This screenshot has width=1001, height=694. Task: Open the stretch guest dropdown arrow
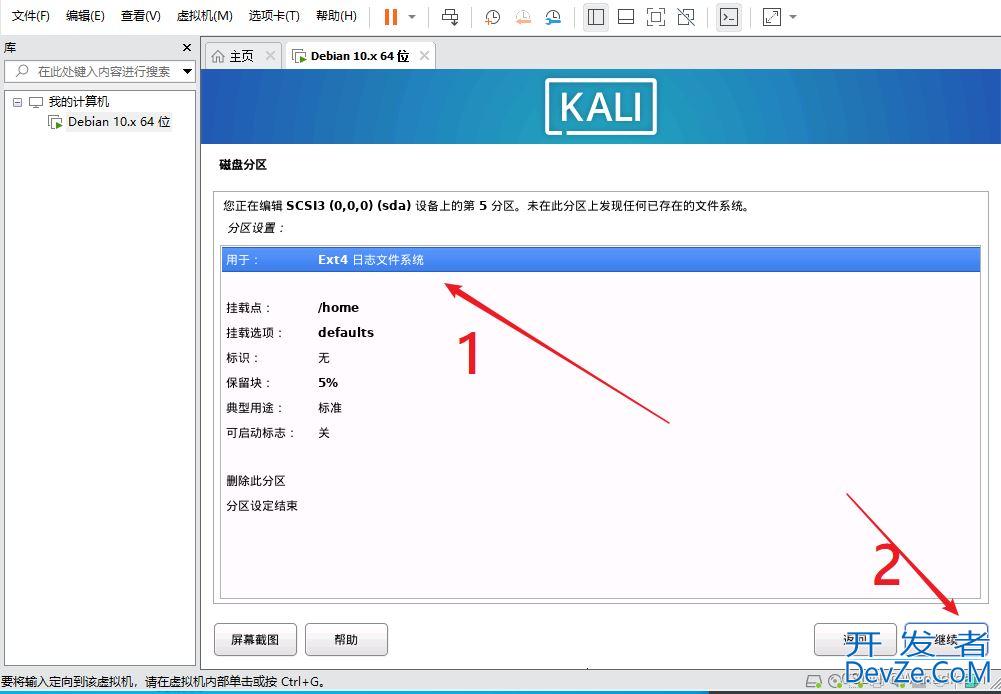point(793,17)
